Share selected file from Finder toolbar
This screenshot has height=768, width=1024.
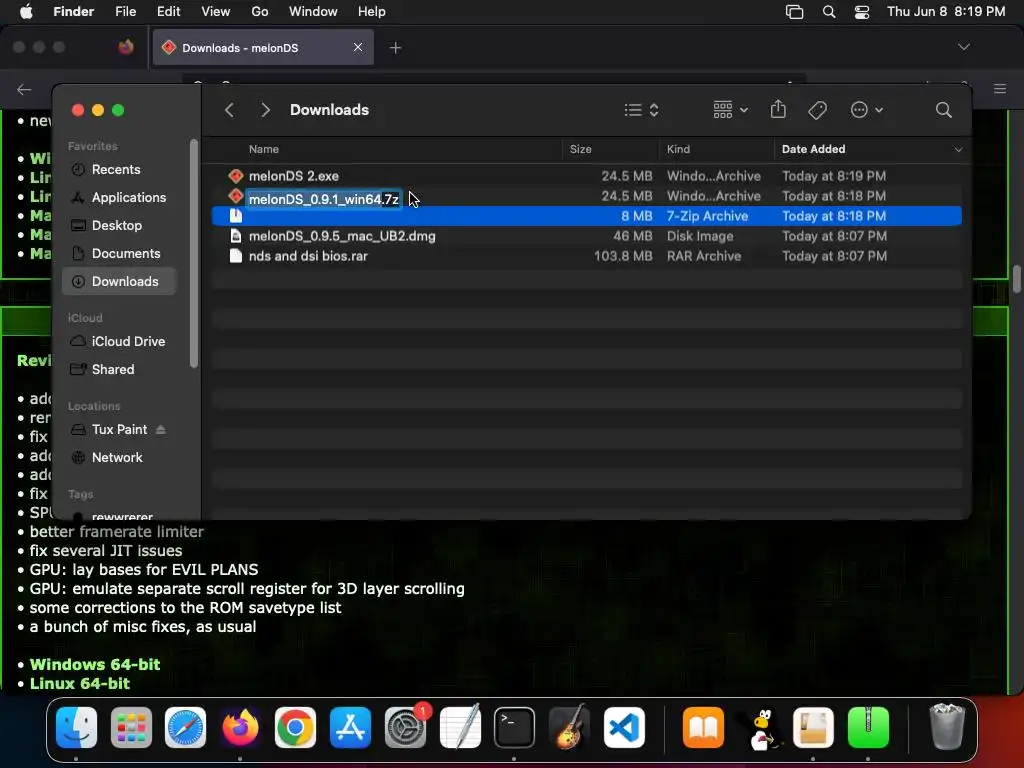coord(778,109)
